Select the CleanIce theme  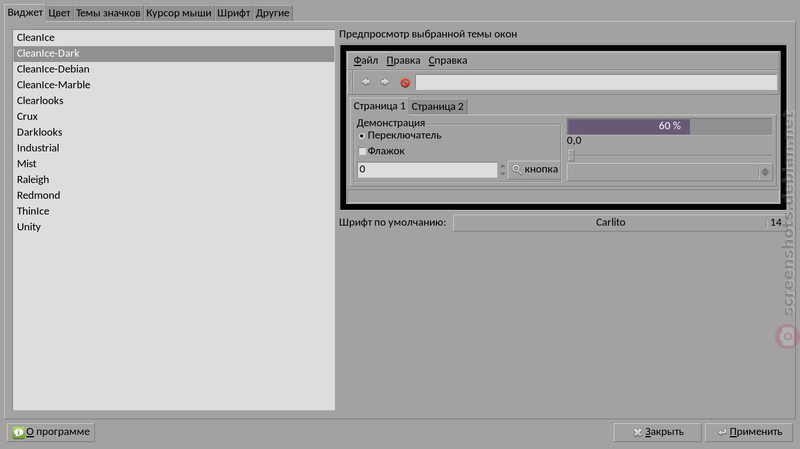click(173, 38)
